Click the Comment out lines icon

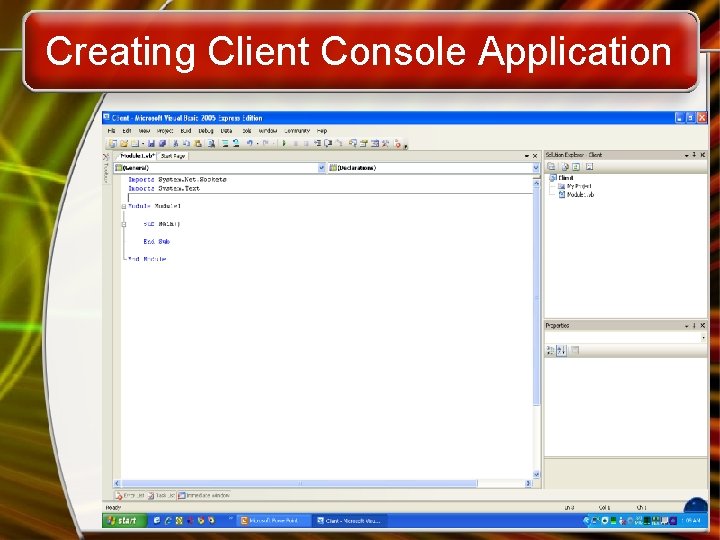[x=225, y=144]
